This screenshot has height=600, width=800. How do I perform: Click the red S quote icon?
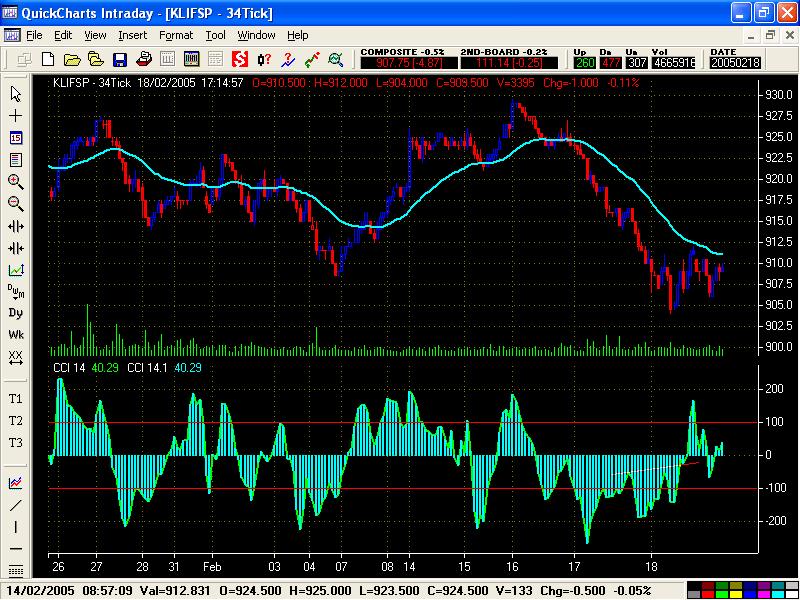click(239, 59)
